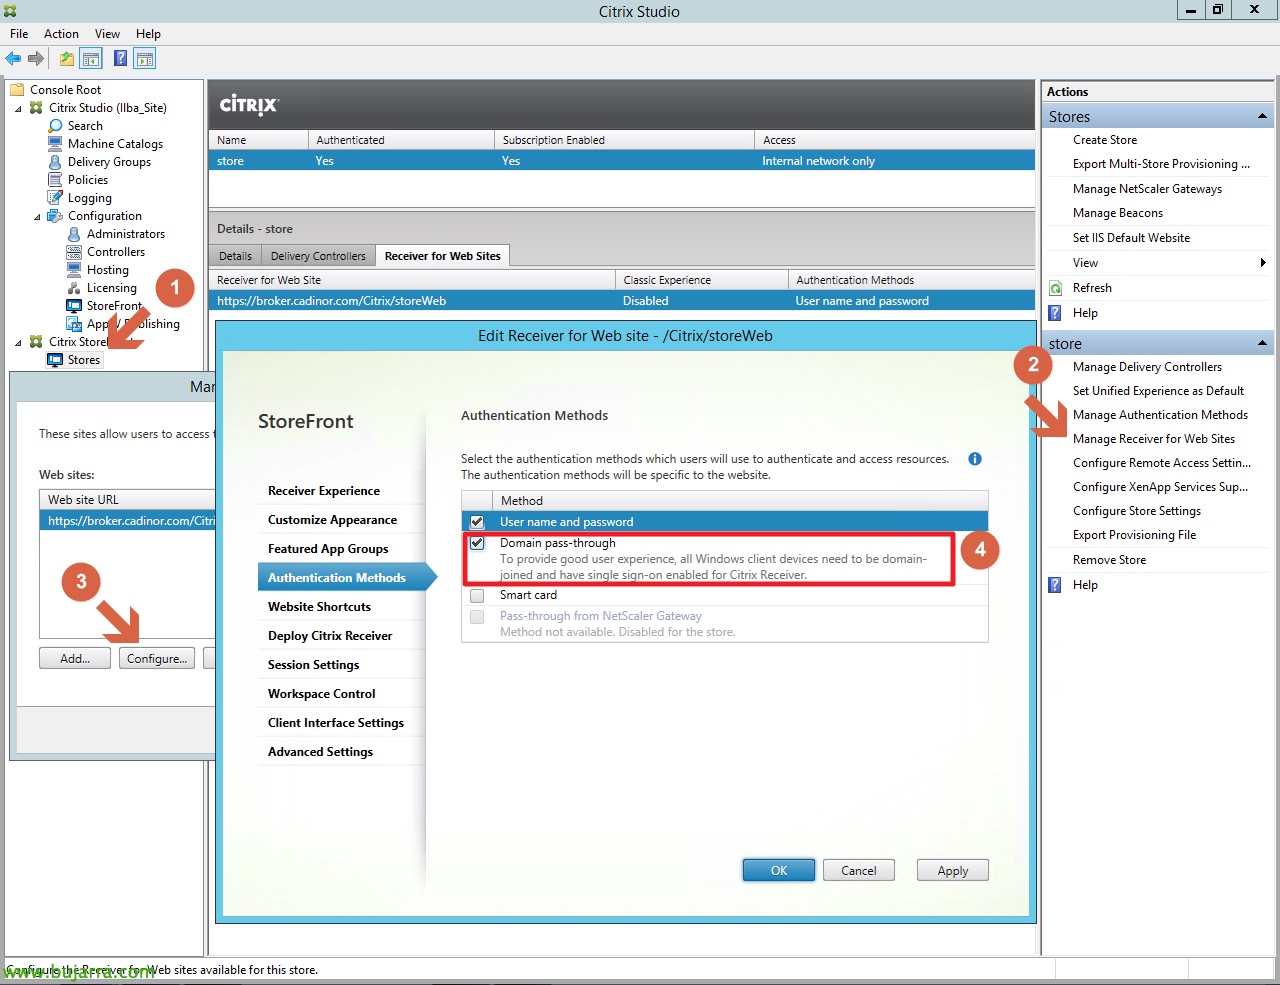Viewport: 1280px width, 985px height.
Task: Click Manage Authentication Methods action
Action: point(1160,415)
